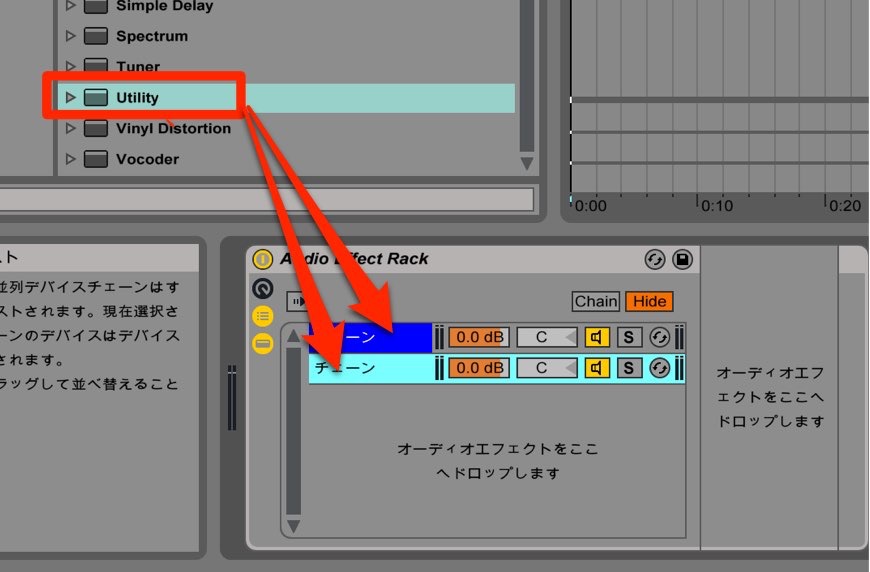Toggle the Audio Effect Rack device activator
This screenshot has height=572, width=870.
point(262,259)
